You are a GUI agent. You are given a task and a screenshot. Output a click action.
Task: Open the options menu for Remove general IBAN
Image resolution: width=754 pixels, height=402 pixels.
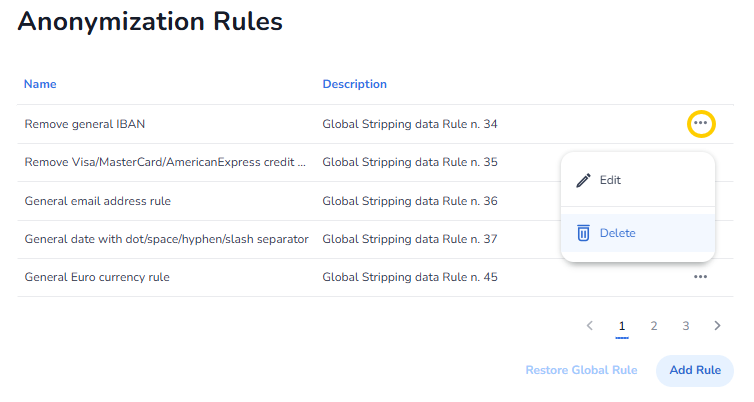point(700,124)
